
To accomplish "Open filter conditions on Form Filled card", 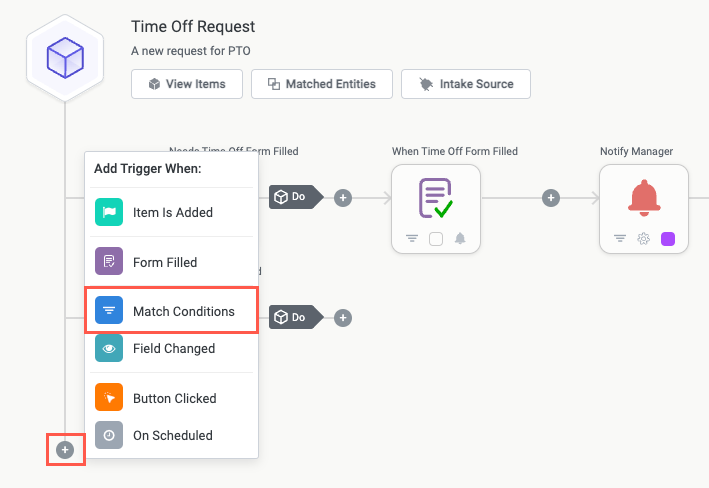I will coord(411,239).
